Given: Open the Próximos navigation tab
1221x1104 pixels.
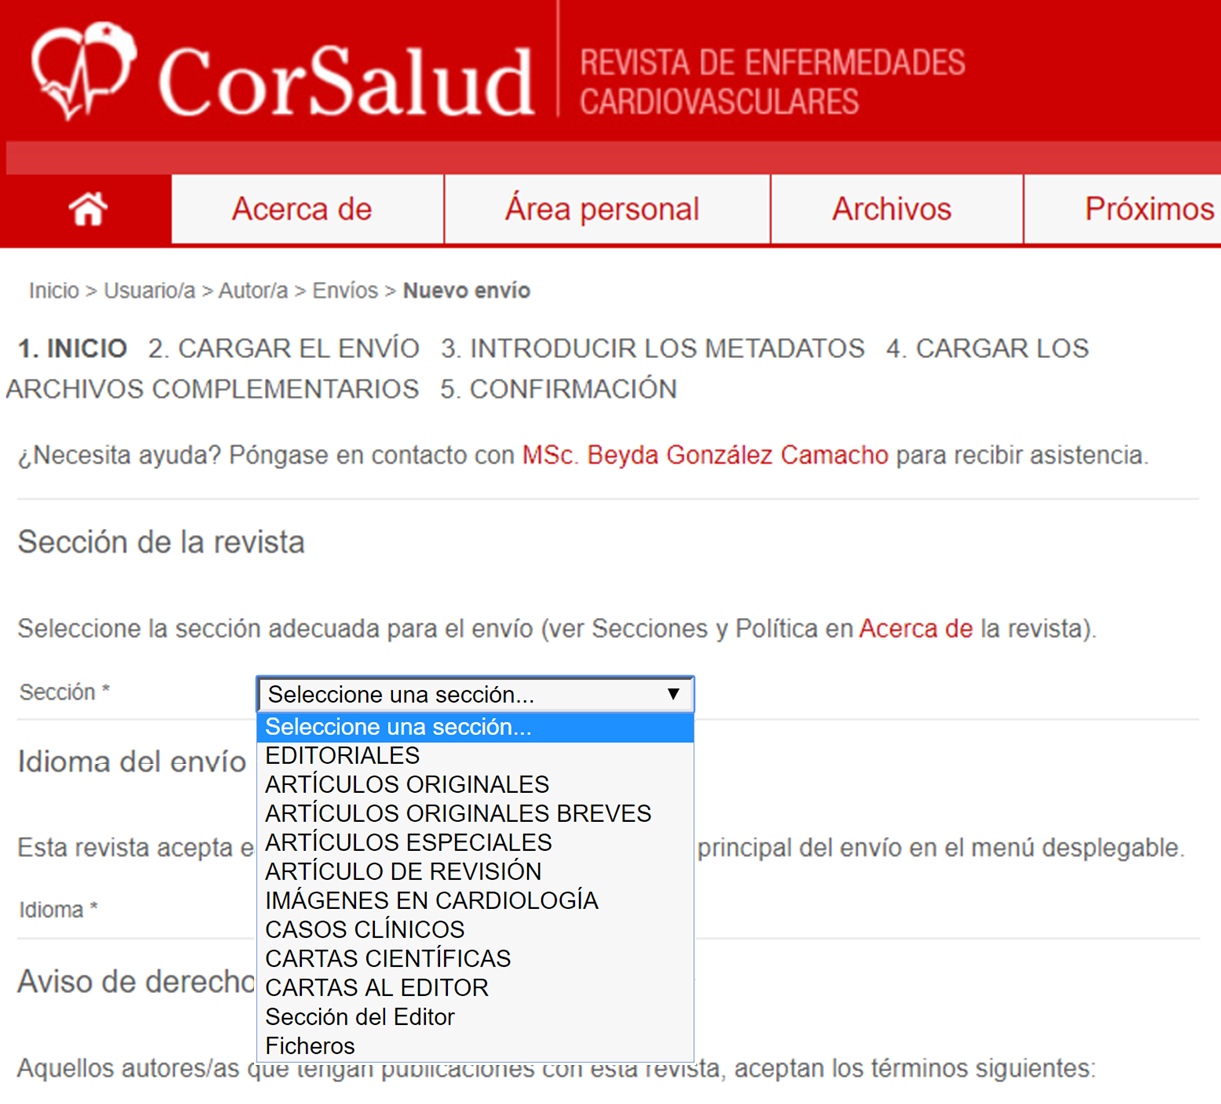Looking at the screenshot, I should [x=1148, y=209].
